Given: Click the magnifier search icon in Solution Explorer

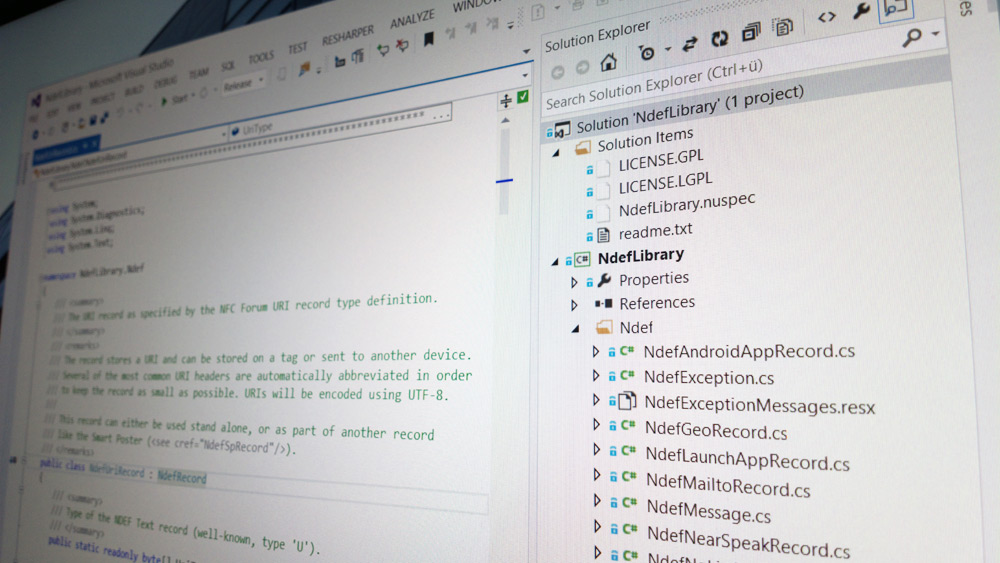Looking at the screenshot, I should (912, 38).
